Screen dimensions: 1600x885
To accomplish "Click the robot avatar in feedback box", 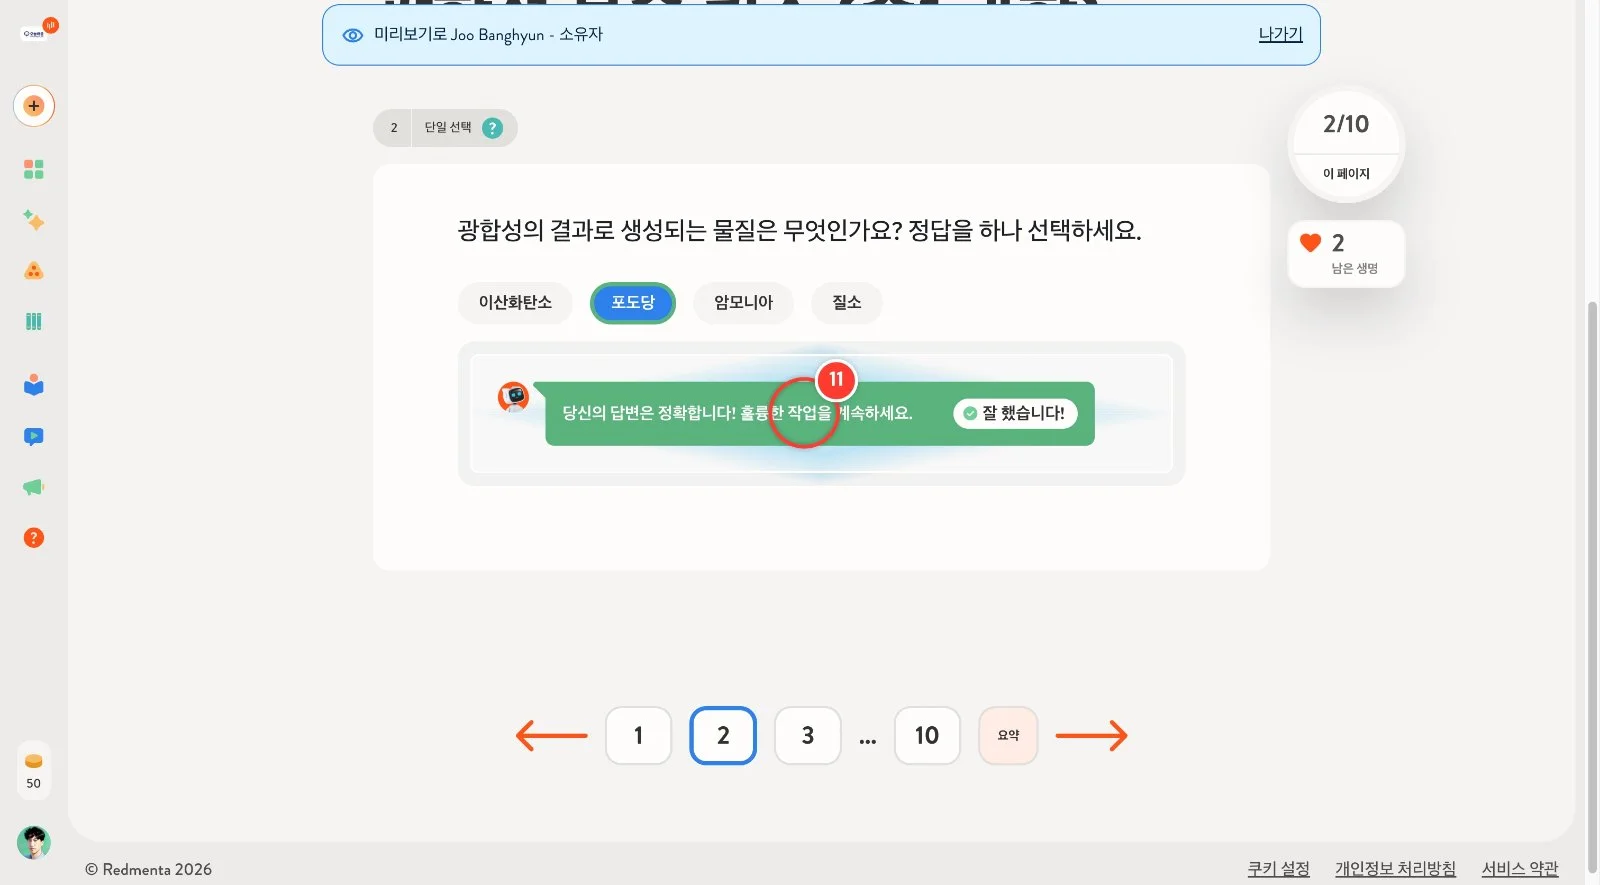I will [514, 397].
